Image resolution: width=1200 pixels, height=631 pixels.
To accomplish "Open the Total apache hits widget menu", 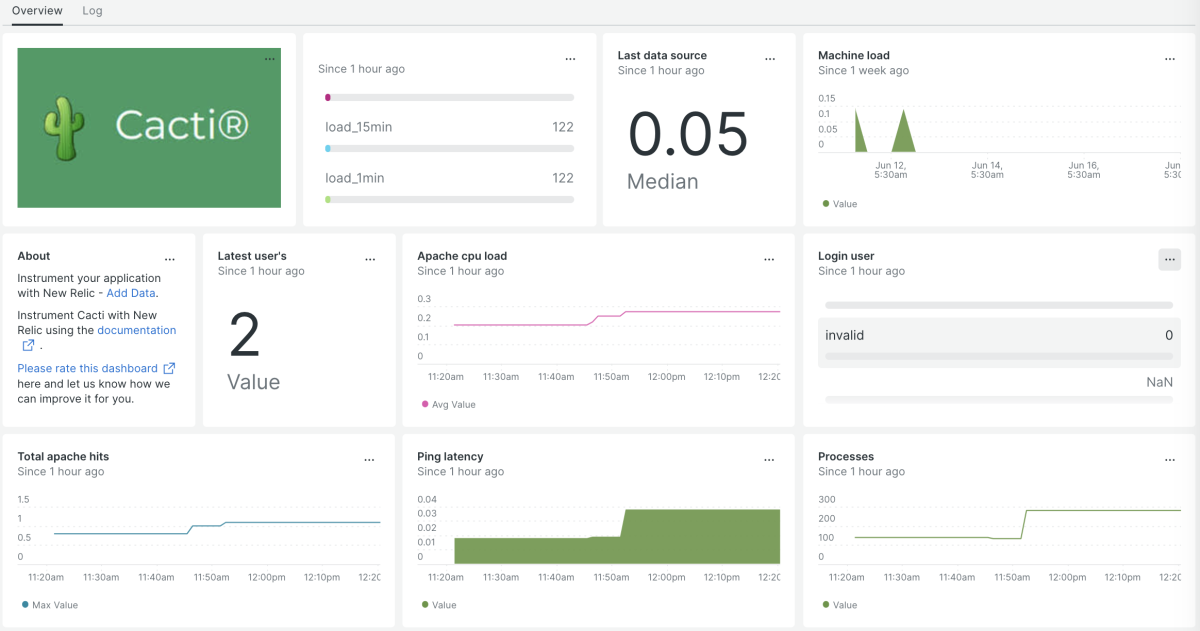I will (x=369, y=460).
